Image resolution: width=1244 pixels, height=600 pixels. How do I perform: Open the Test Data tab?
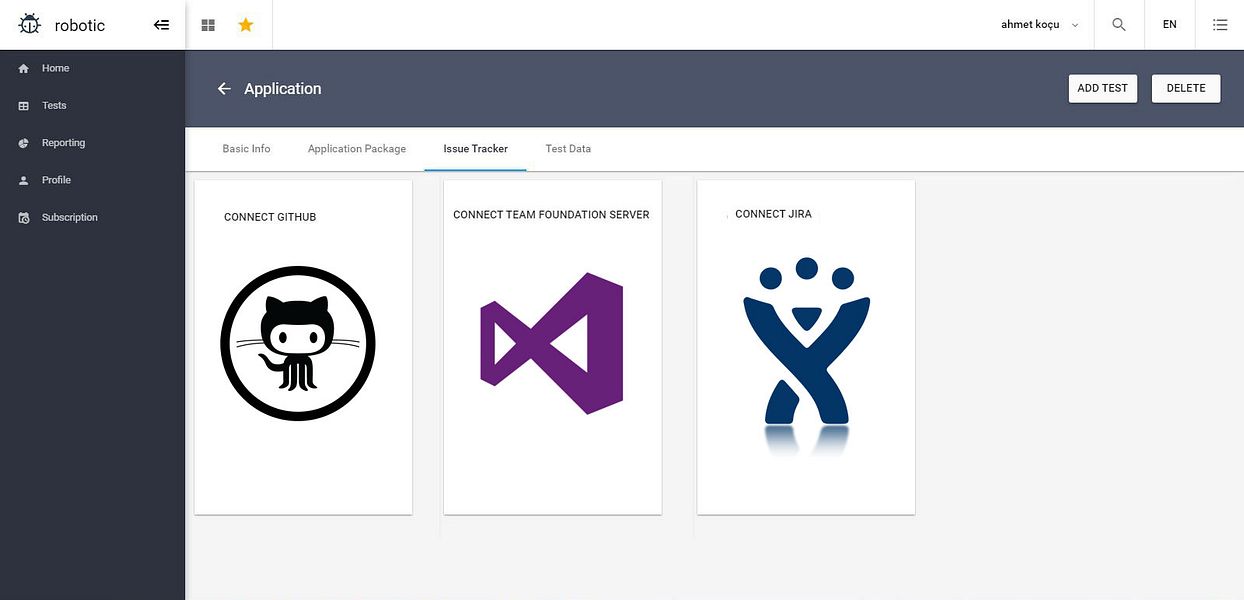point(568,149)
